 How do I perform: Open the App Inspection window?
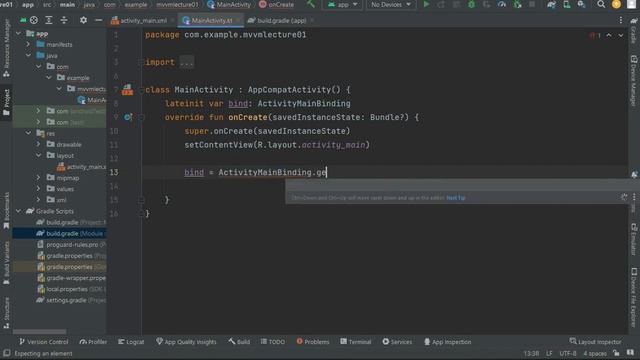(x=447, y=342)
